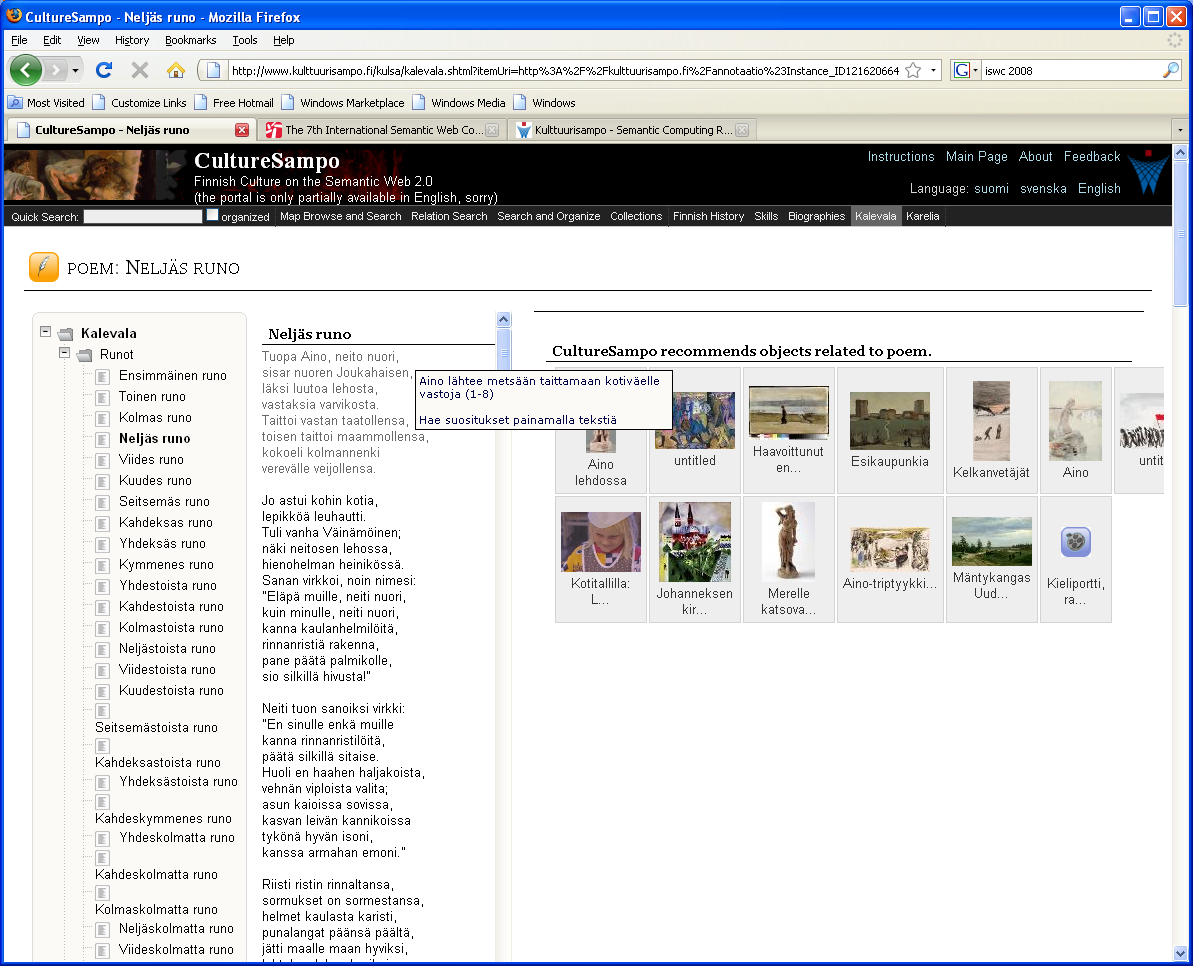
Task: Reload the page with the refresh icon
Action: point(104,71)
